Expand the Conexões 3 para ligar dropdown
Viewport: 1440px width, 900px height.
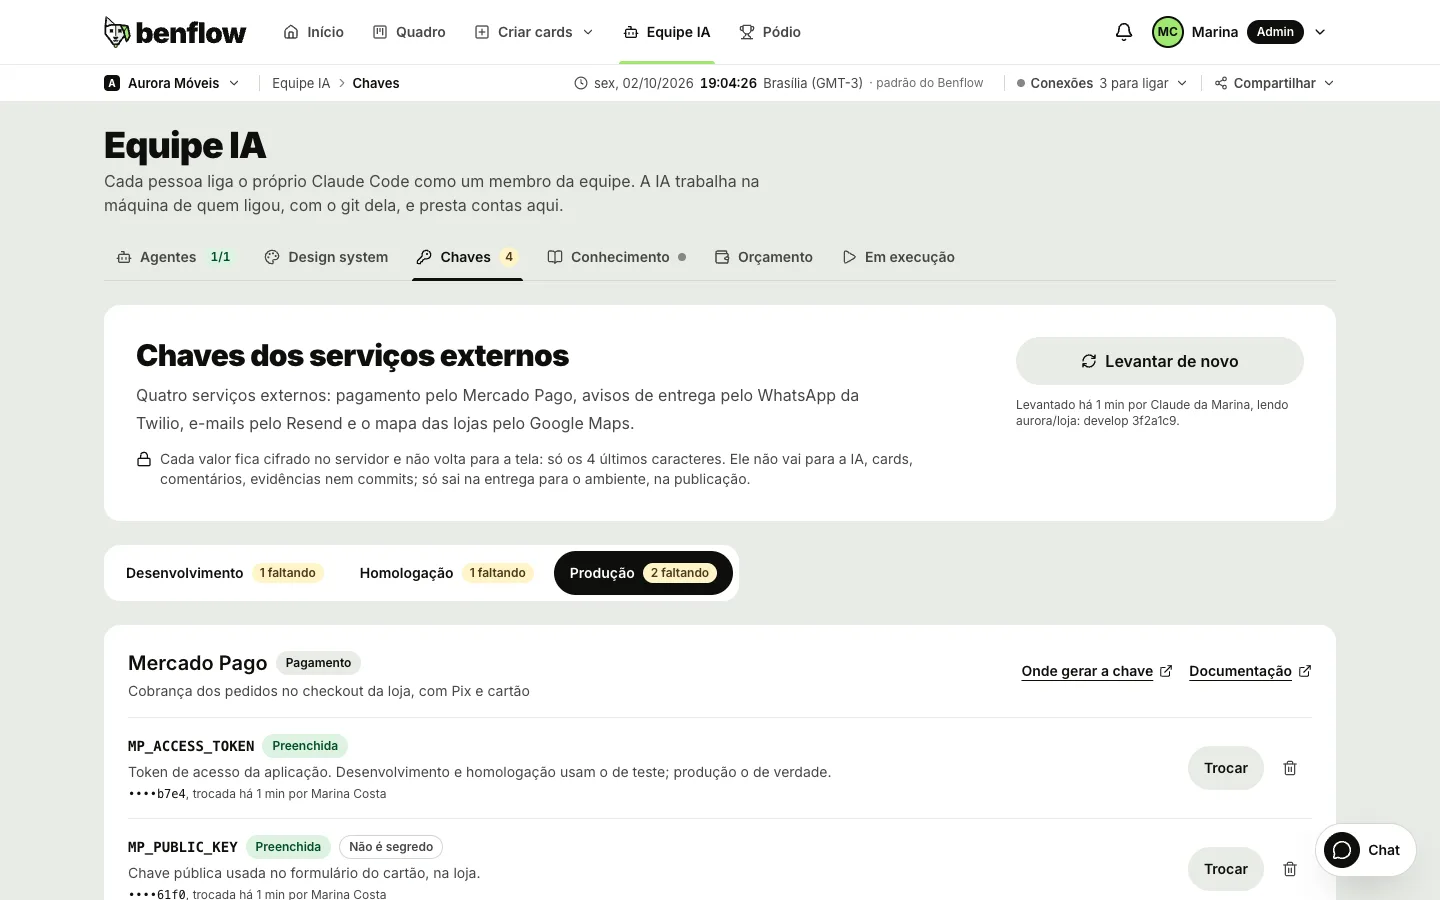coord(1102,83)
